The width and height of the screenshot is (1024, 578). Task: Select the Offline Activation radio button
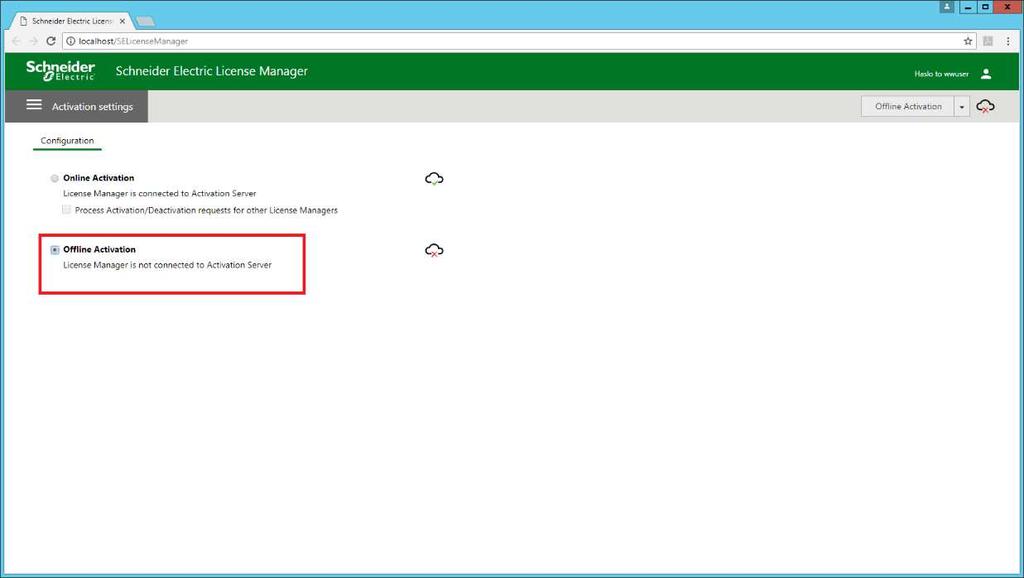point(55,249)
